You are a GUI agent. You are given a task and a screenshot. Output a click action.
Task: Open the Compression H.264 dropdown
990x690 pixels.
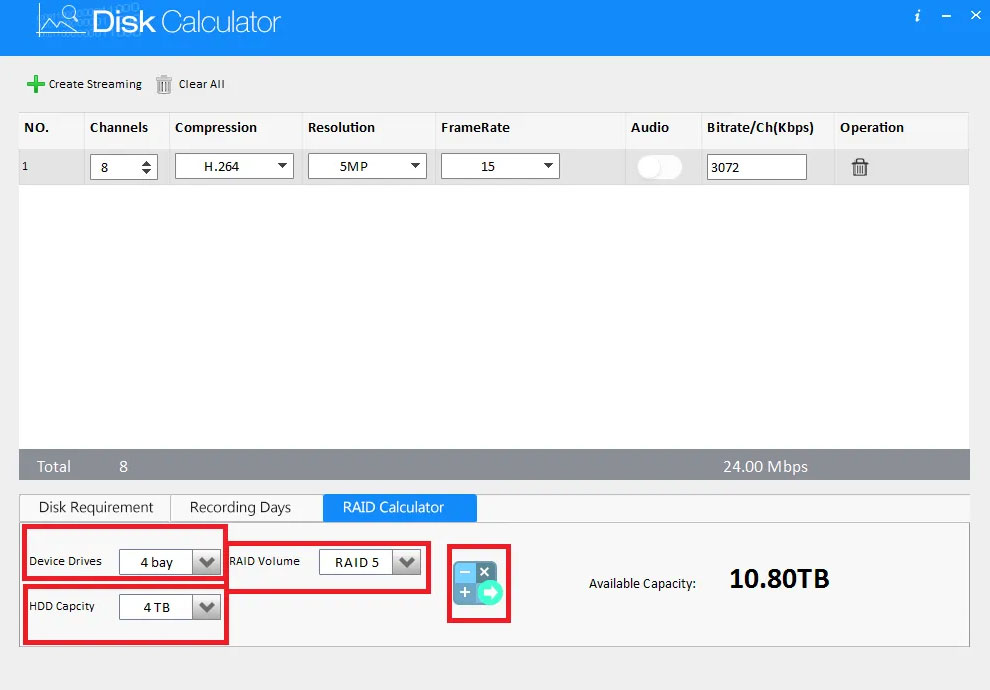point(234,166)
